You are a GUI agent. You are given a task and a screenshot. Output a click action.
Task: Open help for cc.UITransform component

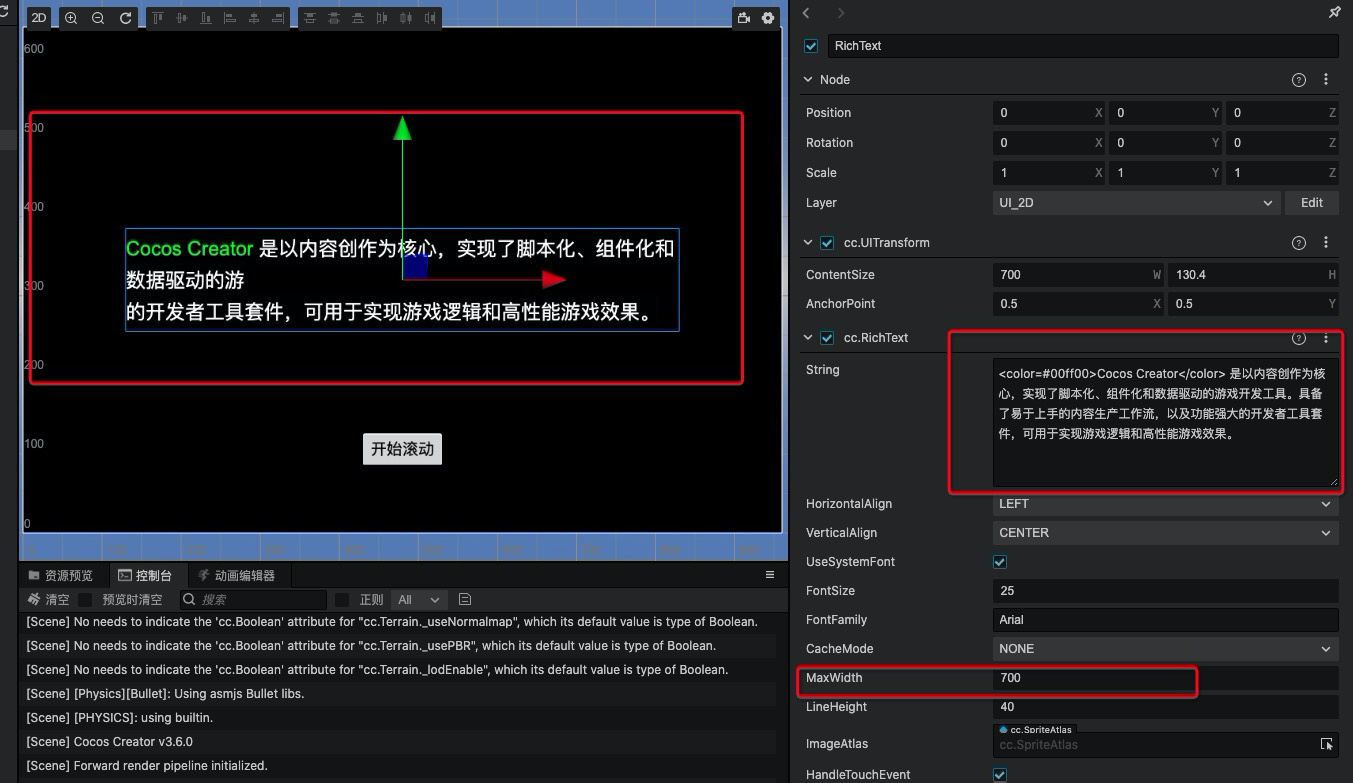[1299, 243]
